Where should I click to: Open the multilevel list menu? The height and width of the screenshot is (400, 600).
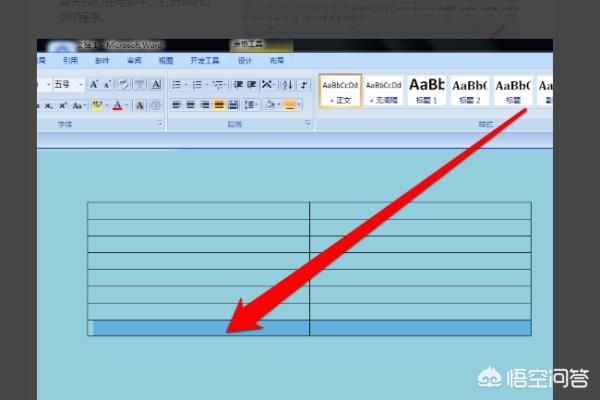219,85
